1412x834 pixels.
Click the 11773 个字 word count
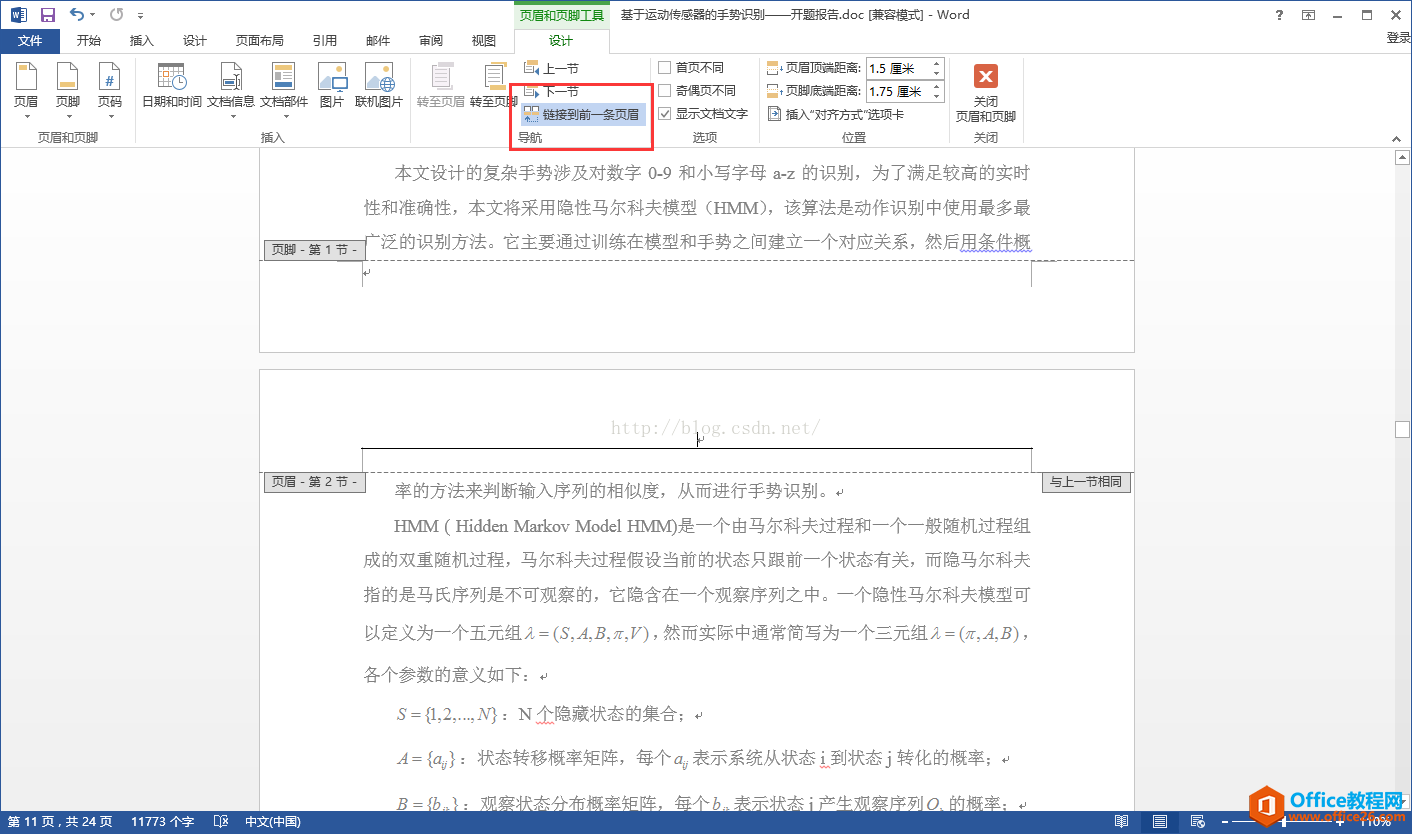tap(163, 822)
